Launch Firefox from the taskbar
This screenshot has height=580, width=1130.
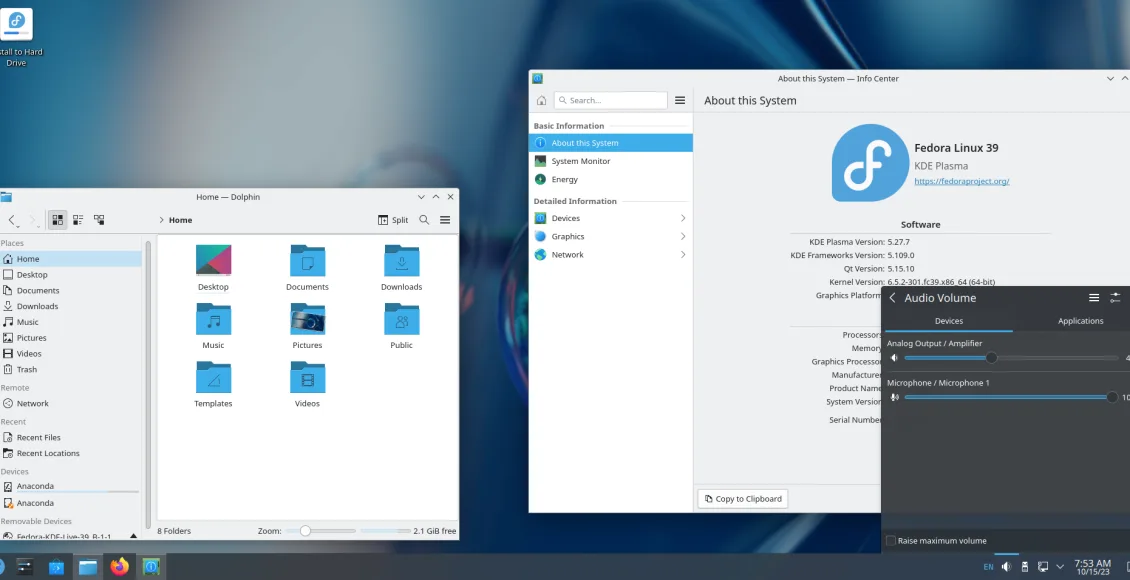119,567
